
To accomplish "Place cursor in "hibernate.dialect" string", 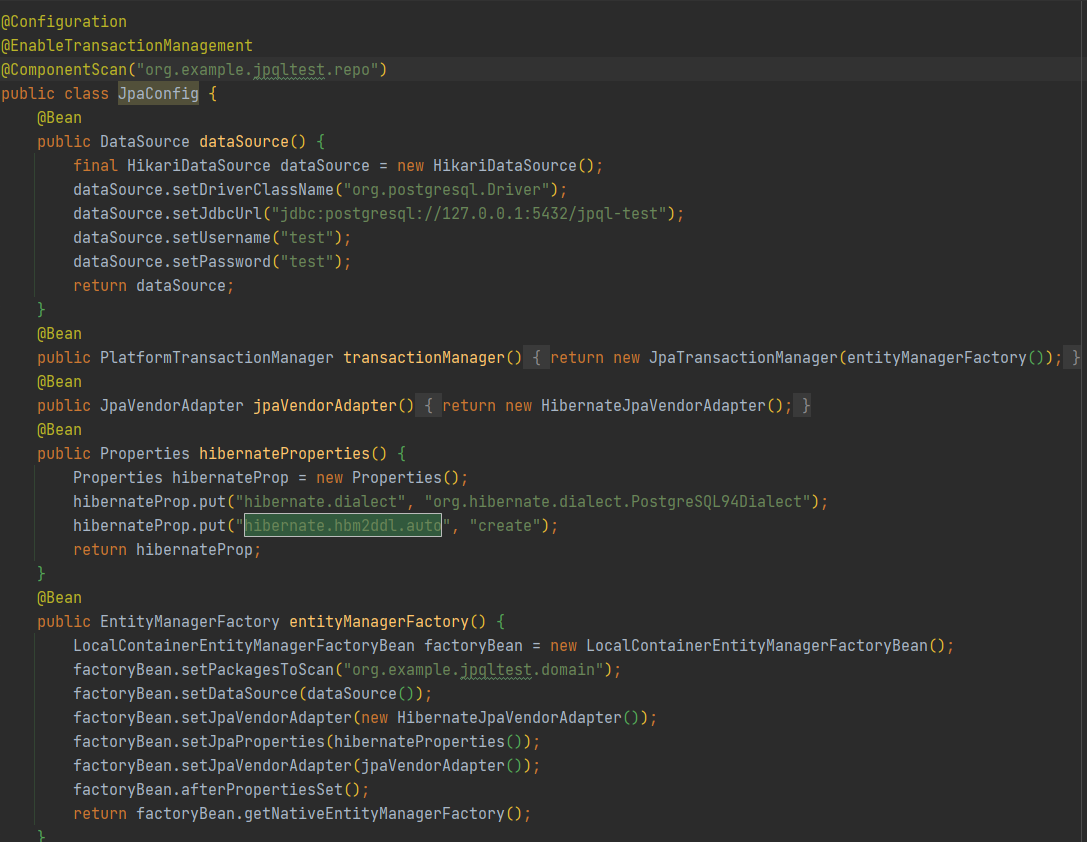I will pyautogui.click(x=320, y=502).
